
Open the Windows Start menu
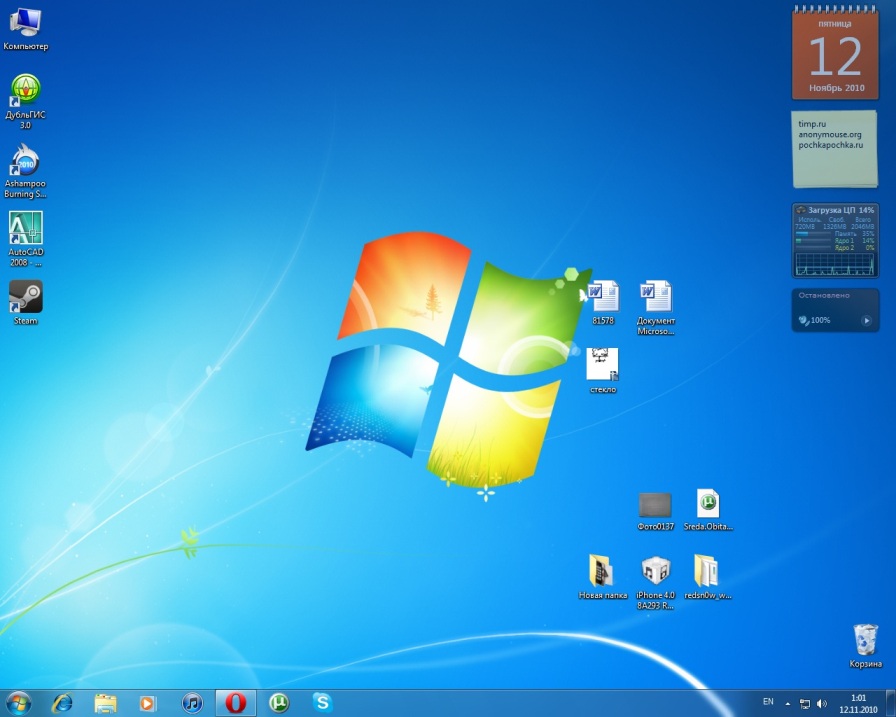click(18, 703)
